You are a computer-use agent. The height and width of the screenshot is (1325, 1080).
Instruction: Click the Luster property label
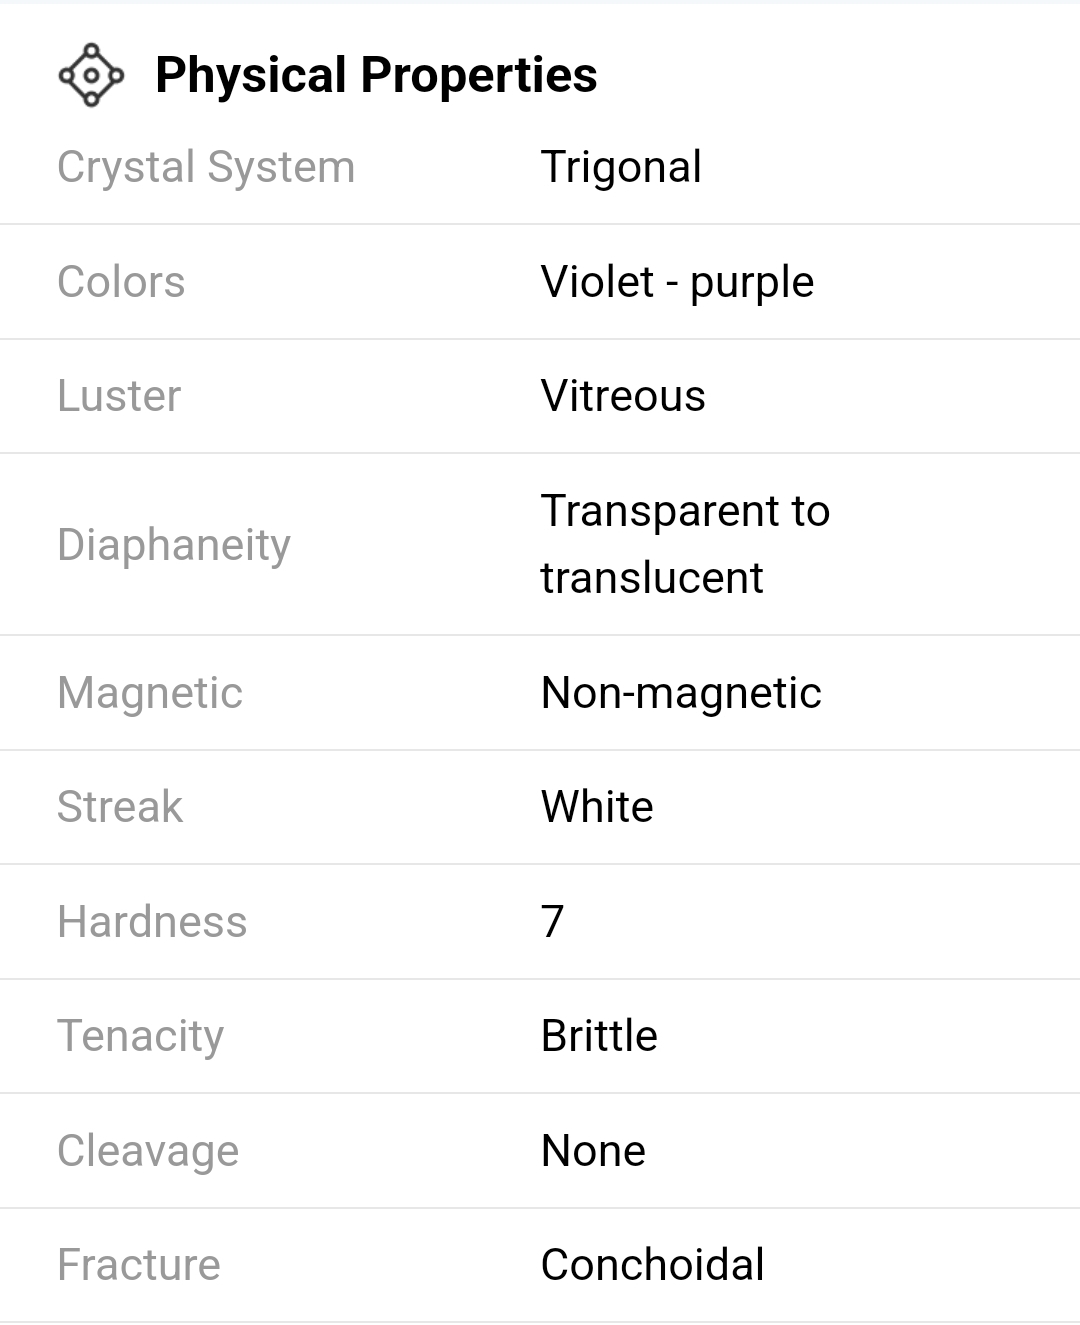(119, 396)
